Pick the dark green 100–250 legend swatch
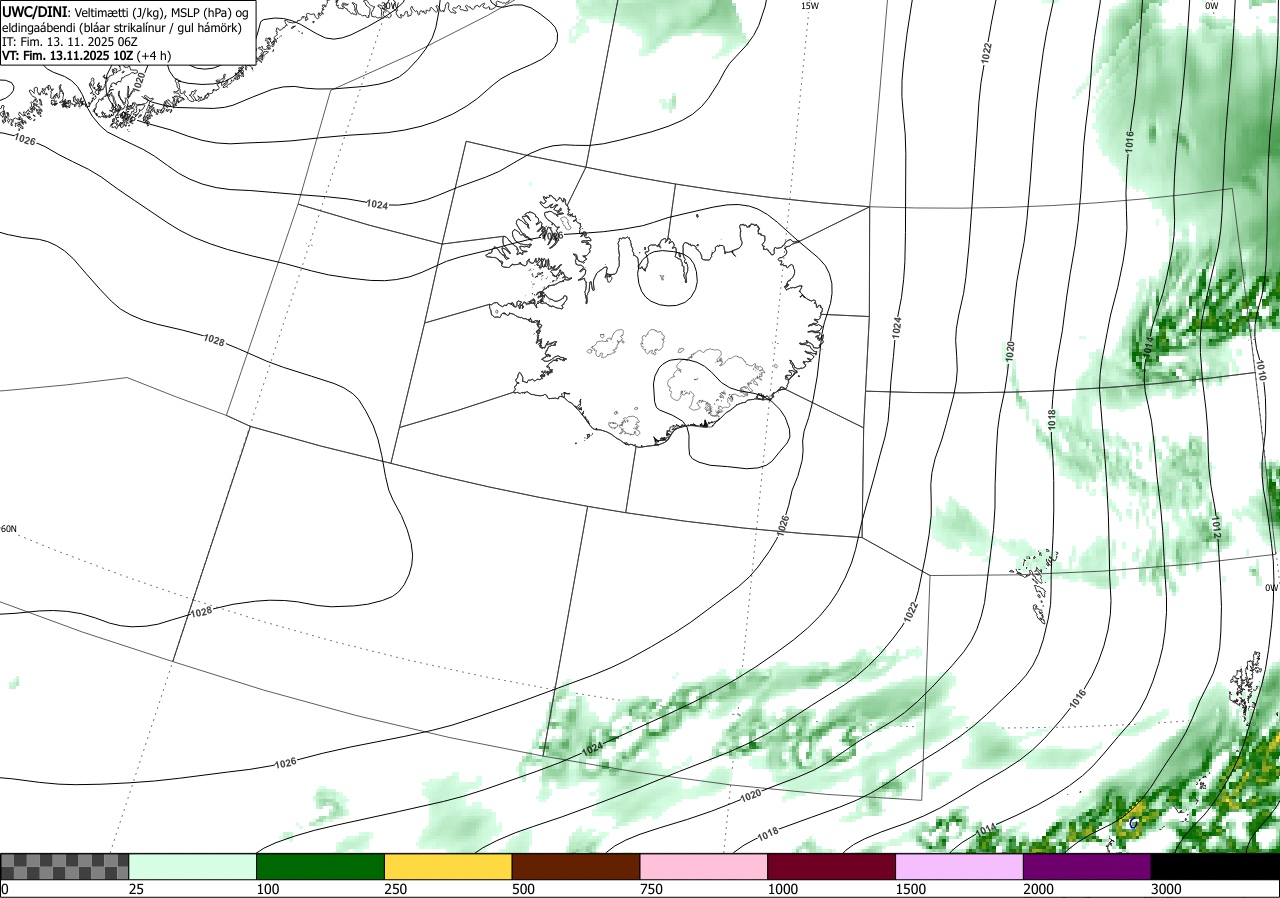The width and height of the screenshot is (1280, 898). click(x=321, y=866)
